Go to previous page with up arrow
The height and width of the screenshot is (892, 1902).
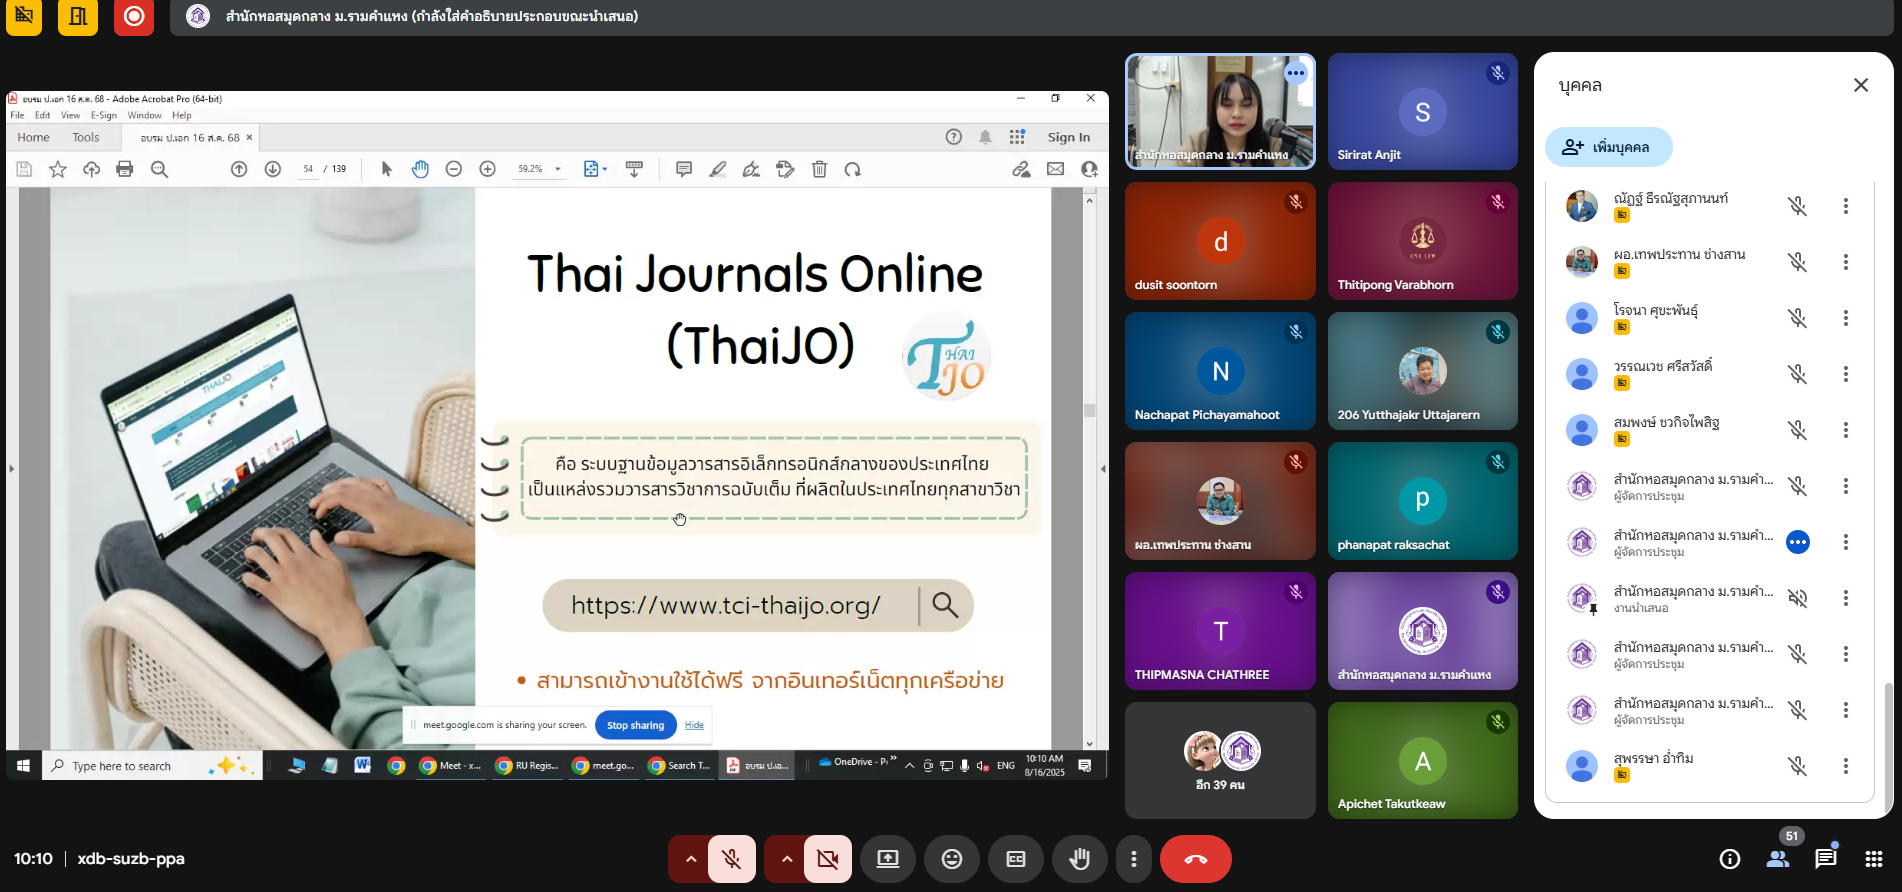(x=239, y=169)
